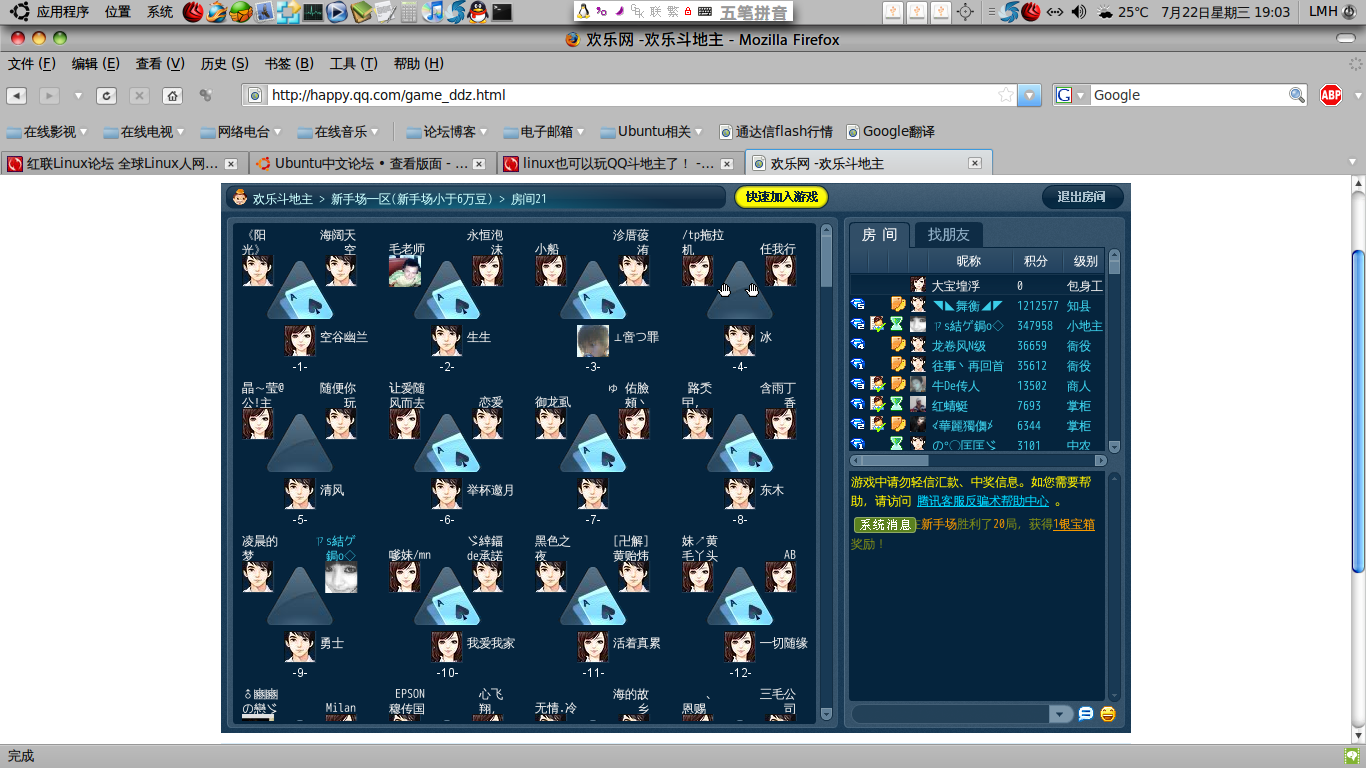This screenshot has height=768, width=1366.
Task: Click the media player launcher in top panel
Action: 337,12
